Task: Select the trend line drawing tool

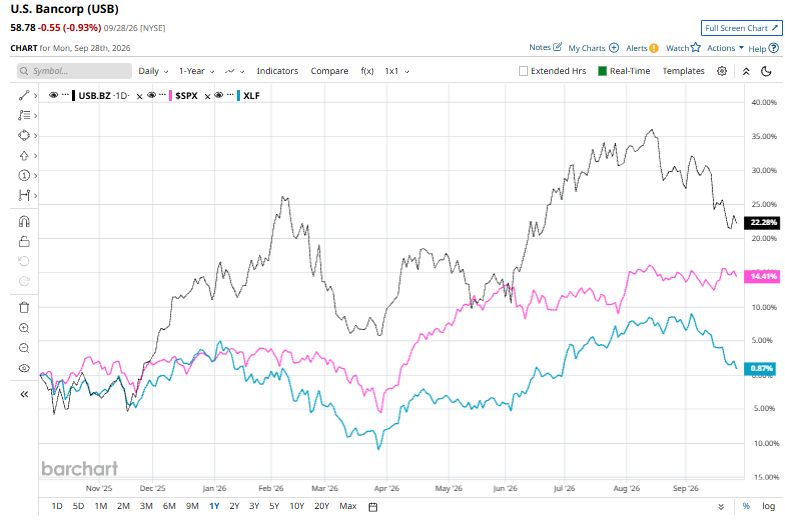Action: click(x=24, y=95)
